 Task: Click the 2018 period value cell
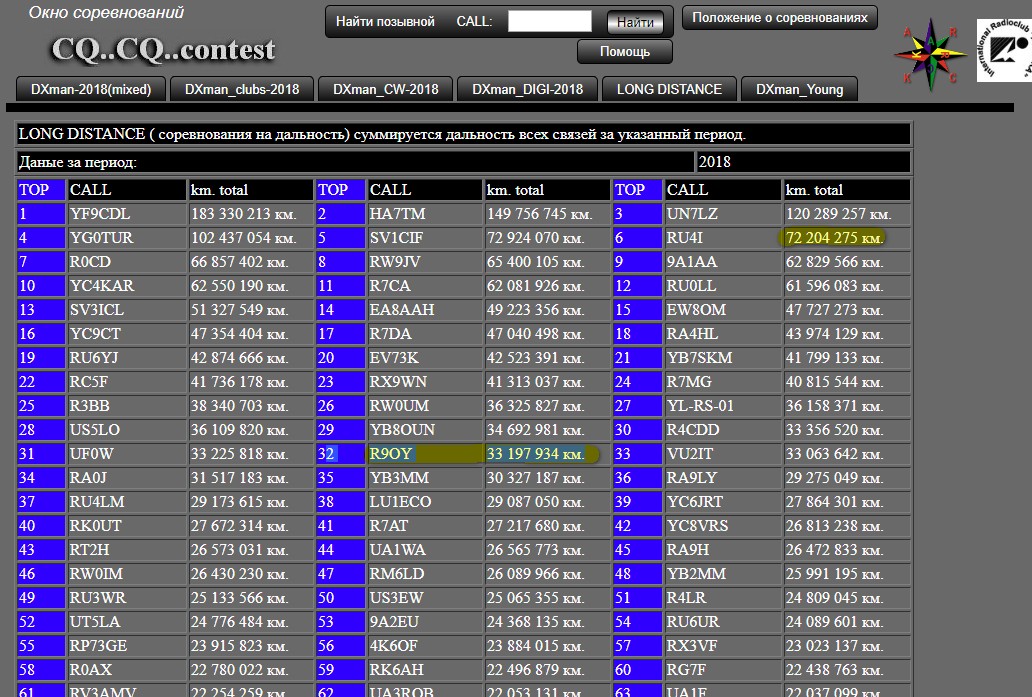tap(802, 162)
